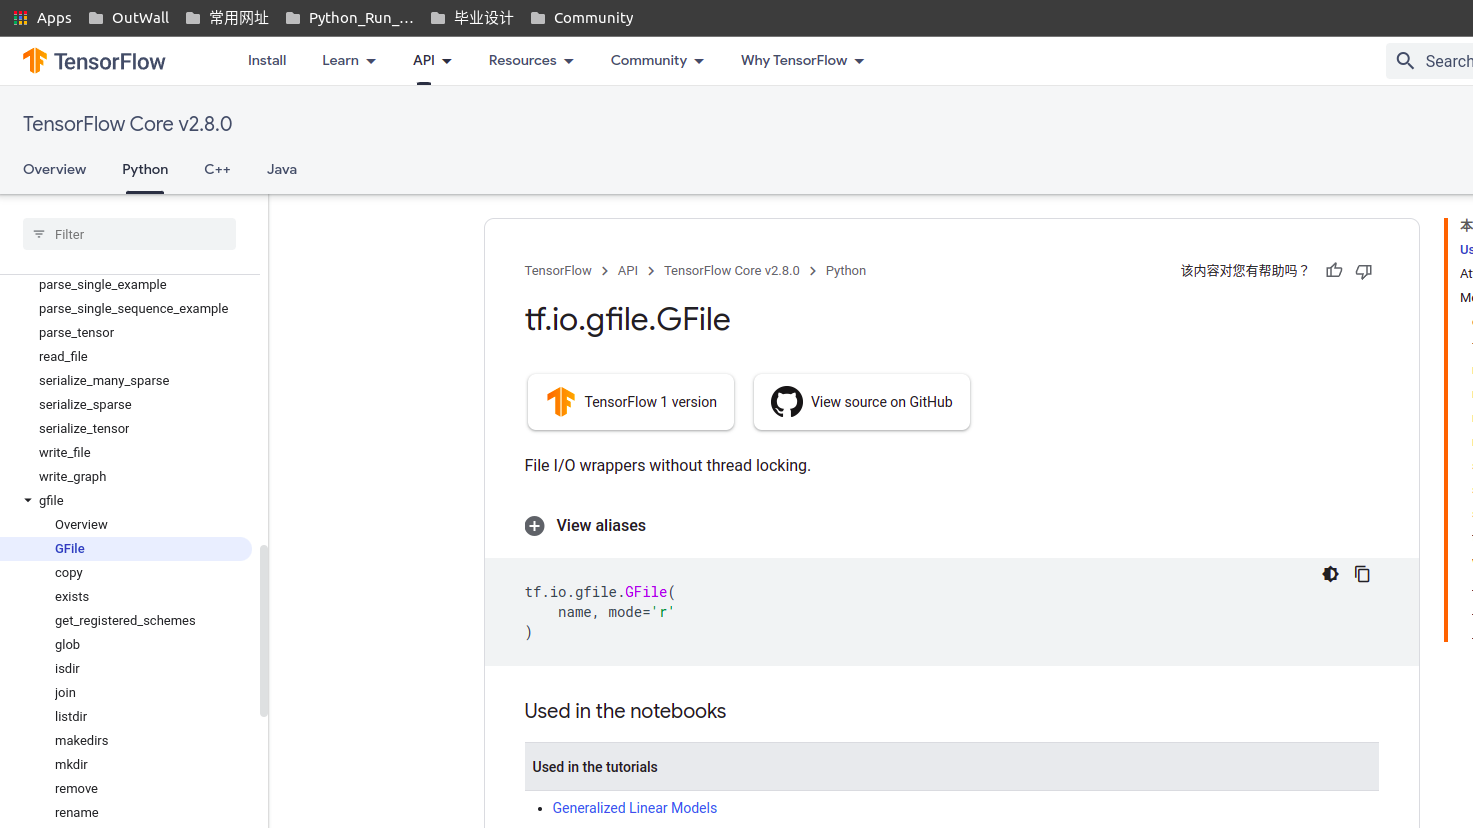The image size is (1473, 828).
Task: Select gfile Overview in sidebar
Action: pyautogui.click(x=81, y=525)
